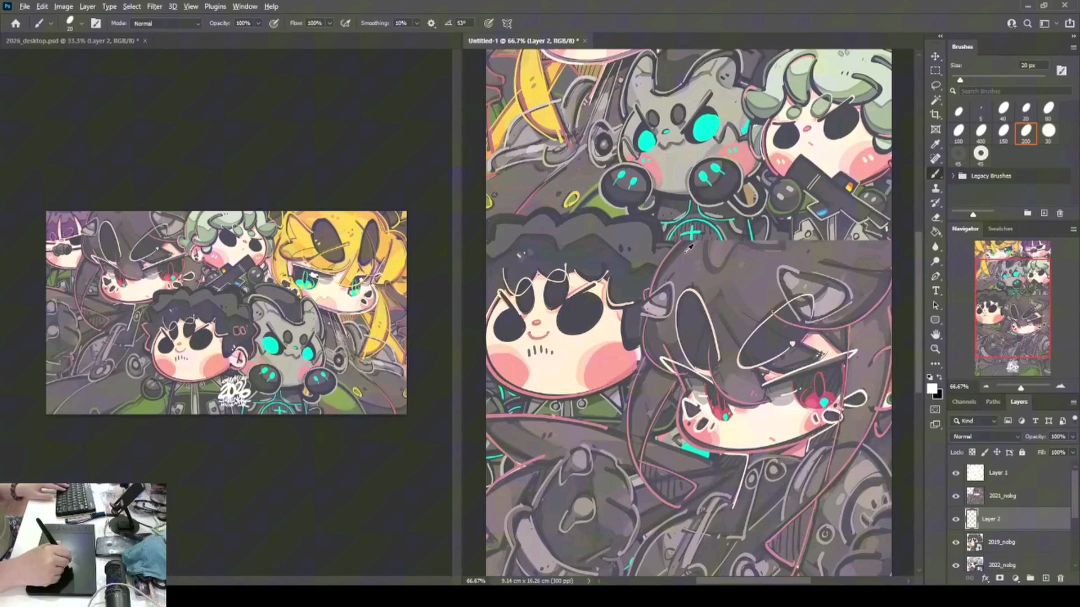Delete layer with the trash icon
The width and height of the screenshot is (1080, 607).
(x=1060, y=578)
